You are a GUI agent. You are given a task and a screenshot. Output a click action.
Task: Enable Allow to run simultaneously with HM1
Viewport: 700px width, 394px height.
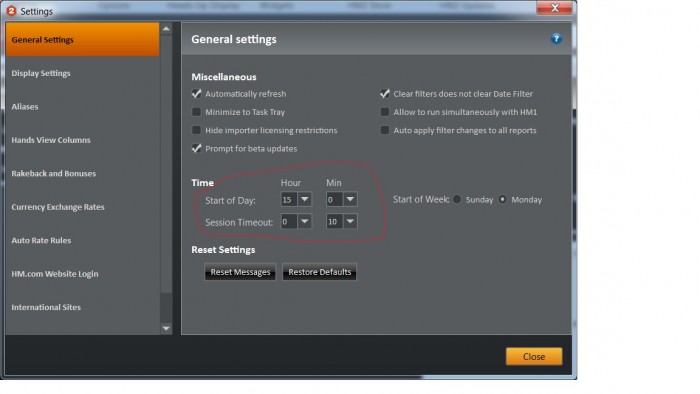point(384,112)
